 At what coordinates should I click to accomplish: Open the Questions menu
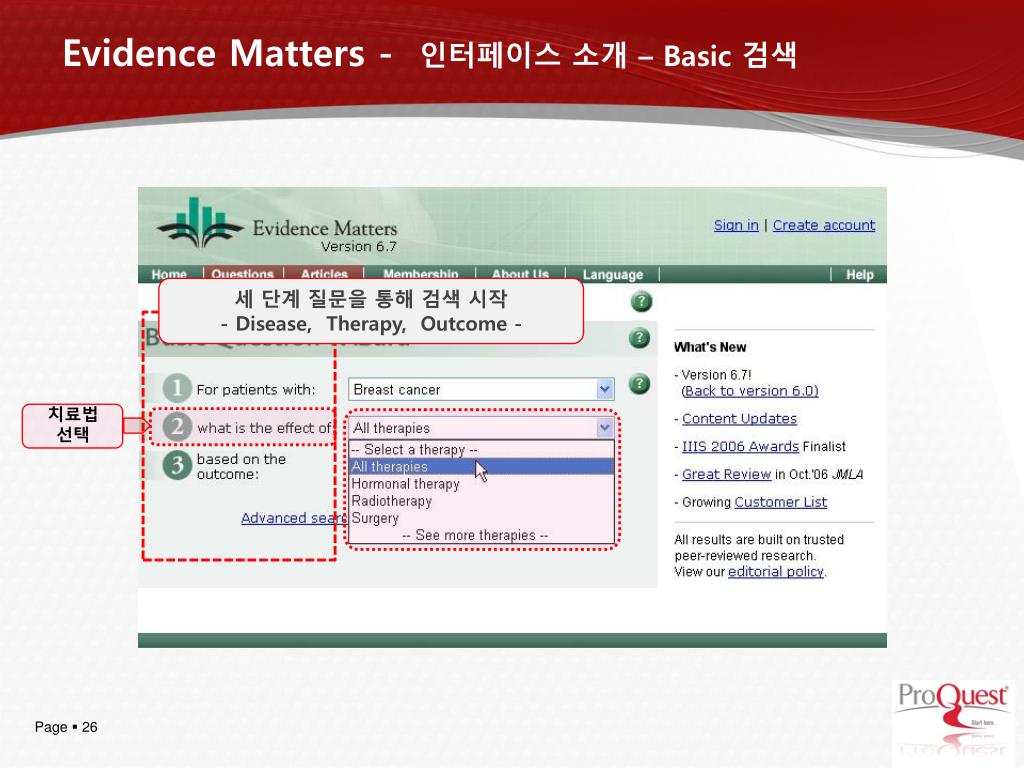(242, 274)
